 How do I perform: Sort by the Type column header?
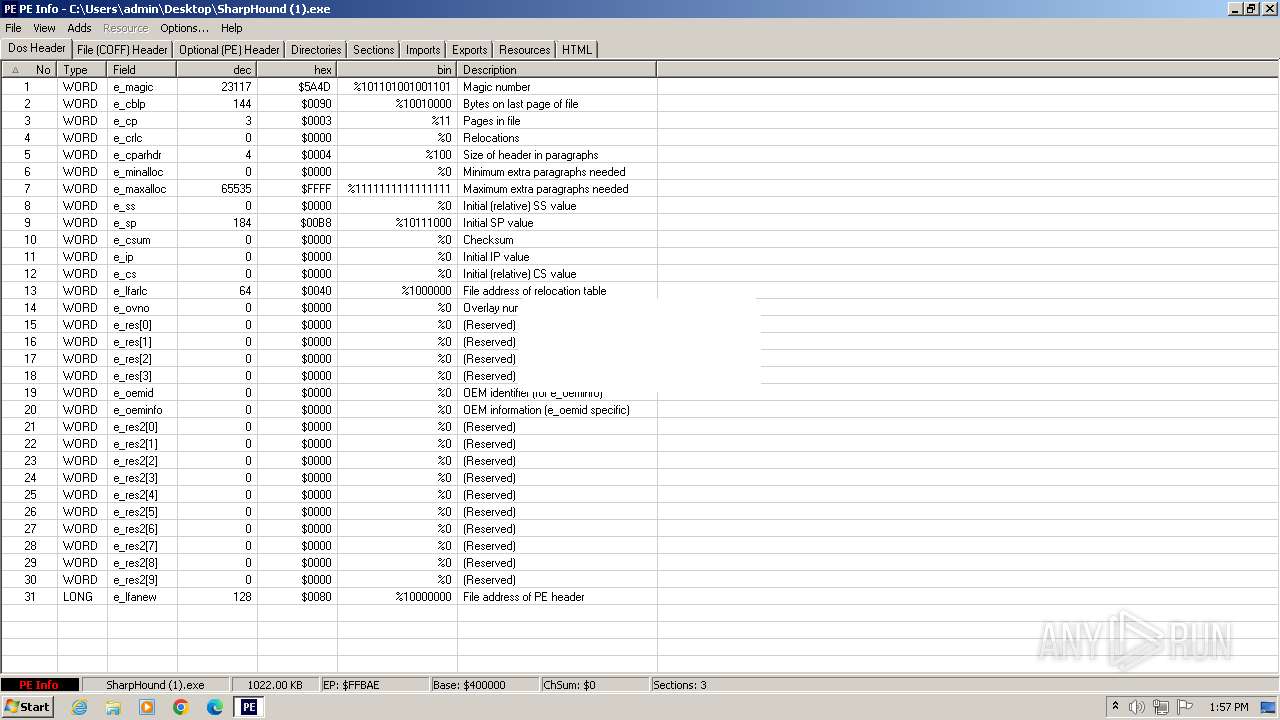pos(82,70)
